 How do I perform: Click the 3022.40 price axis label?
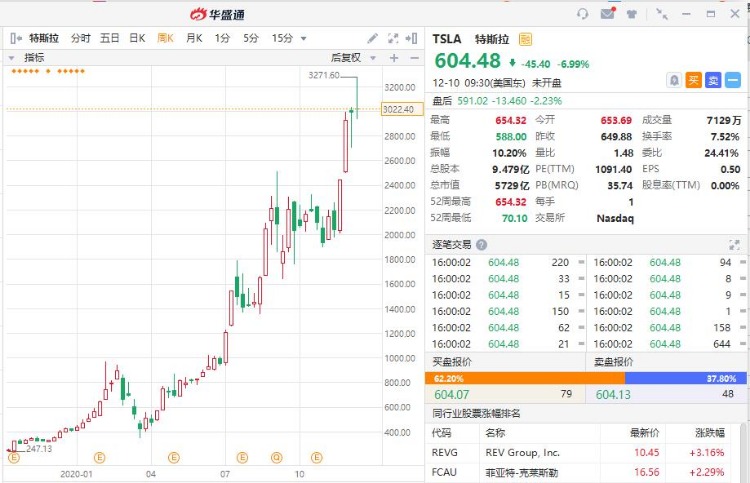[402, 109]
